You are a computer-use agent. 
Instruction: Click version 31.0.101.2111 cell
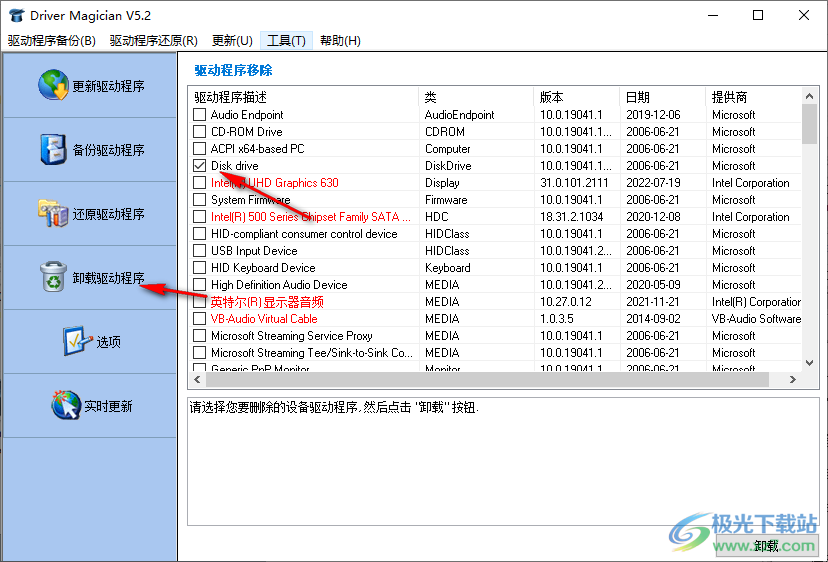click(x=574, y=183)
